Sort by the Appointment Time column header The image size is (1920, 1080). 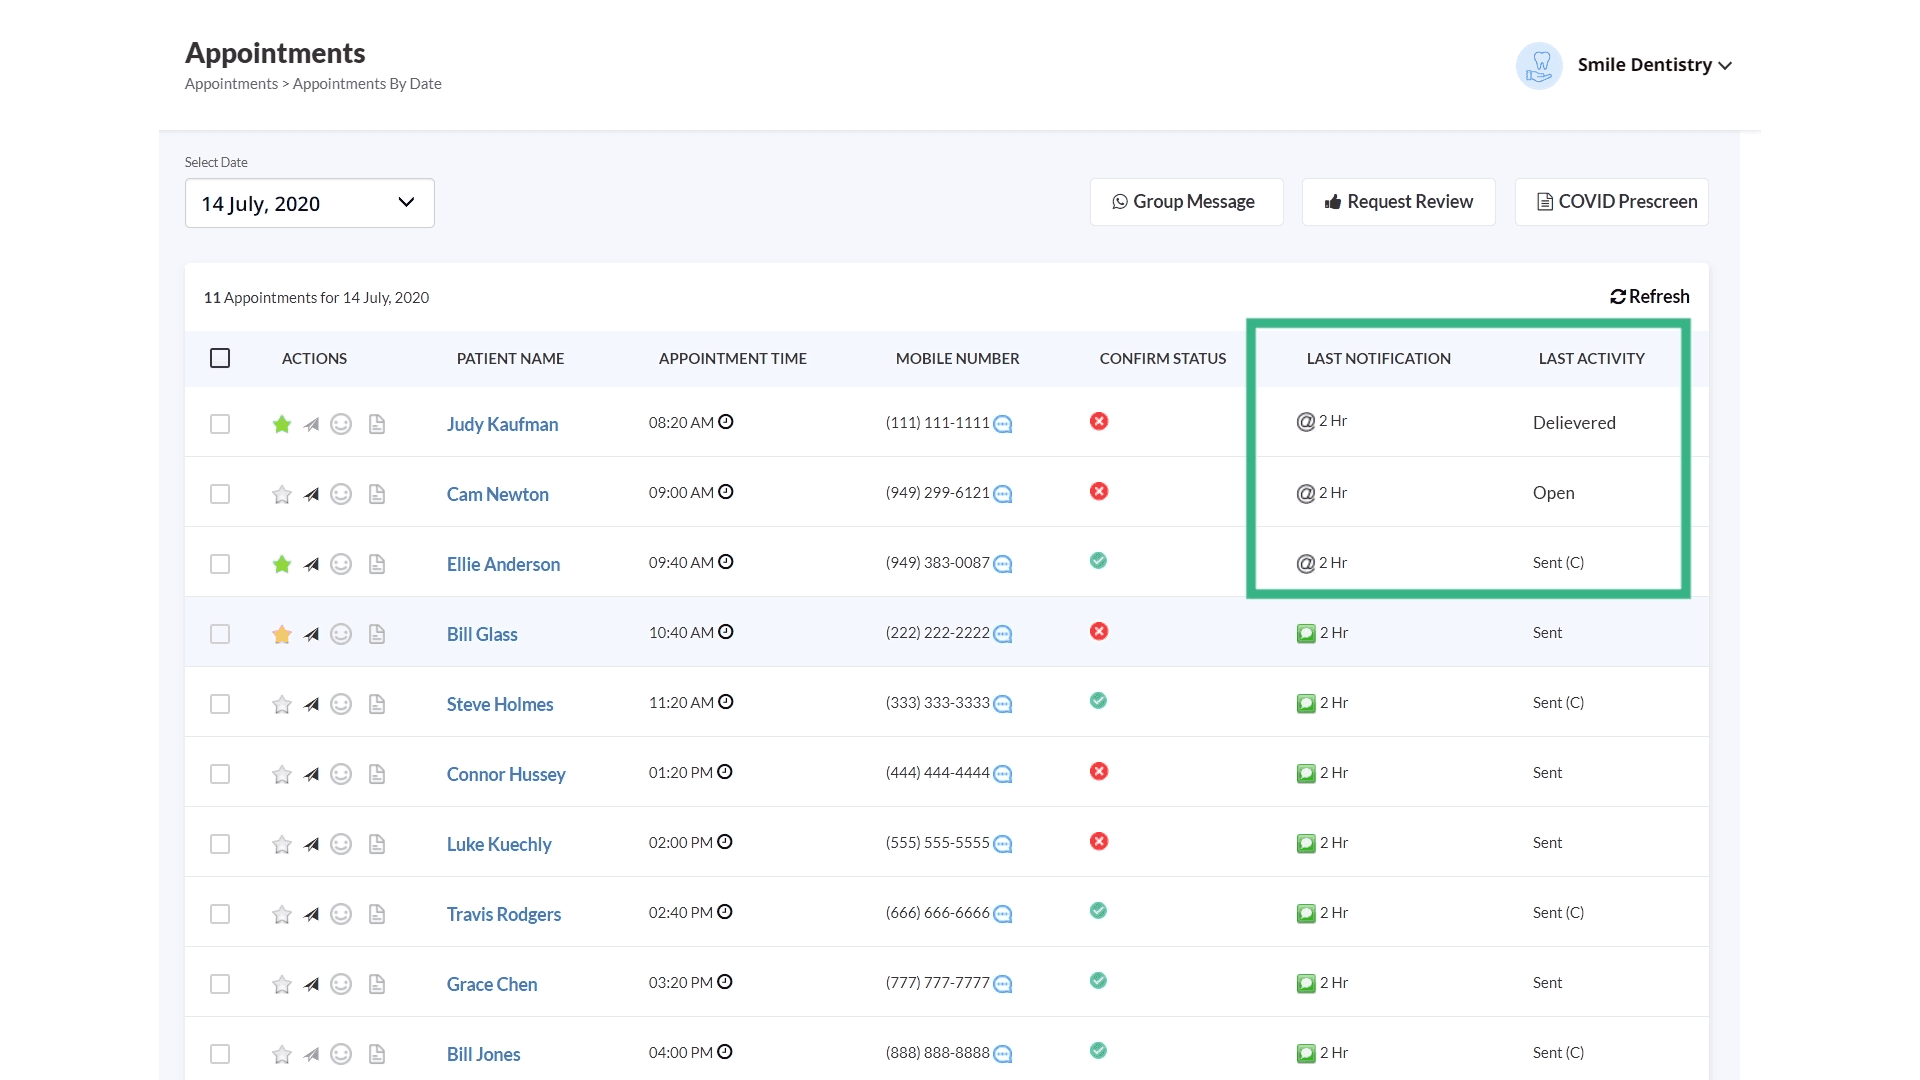[x=732, y=358]
